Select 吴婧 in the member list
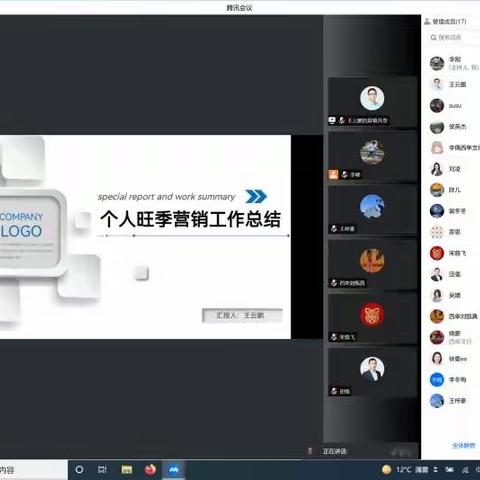 click(x=454, y=295)
